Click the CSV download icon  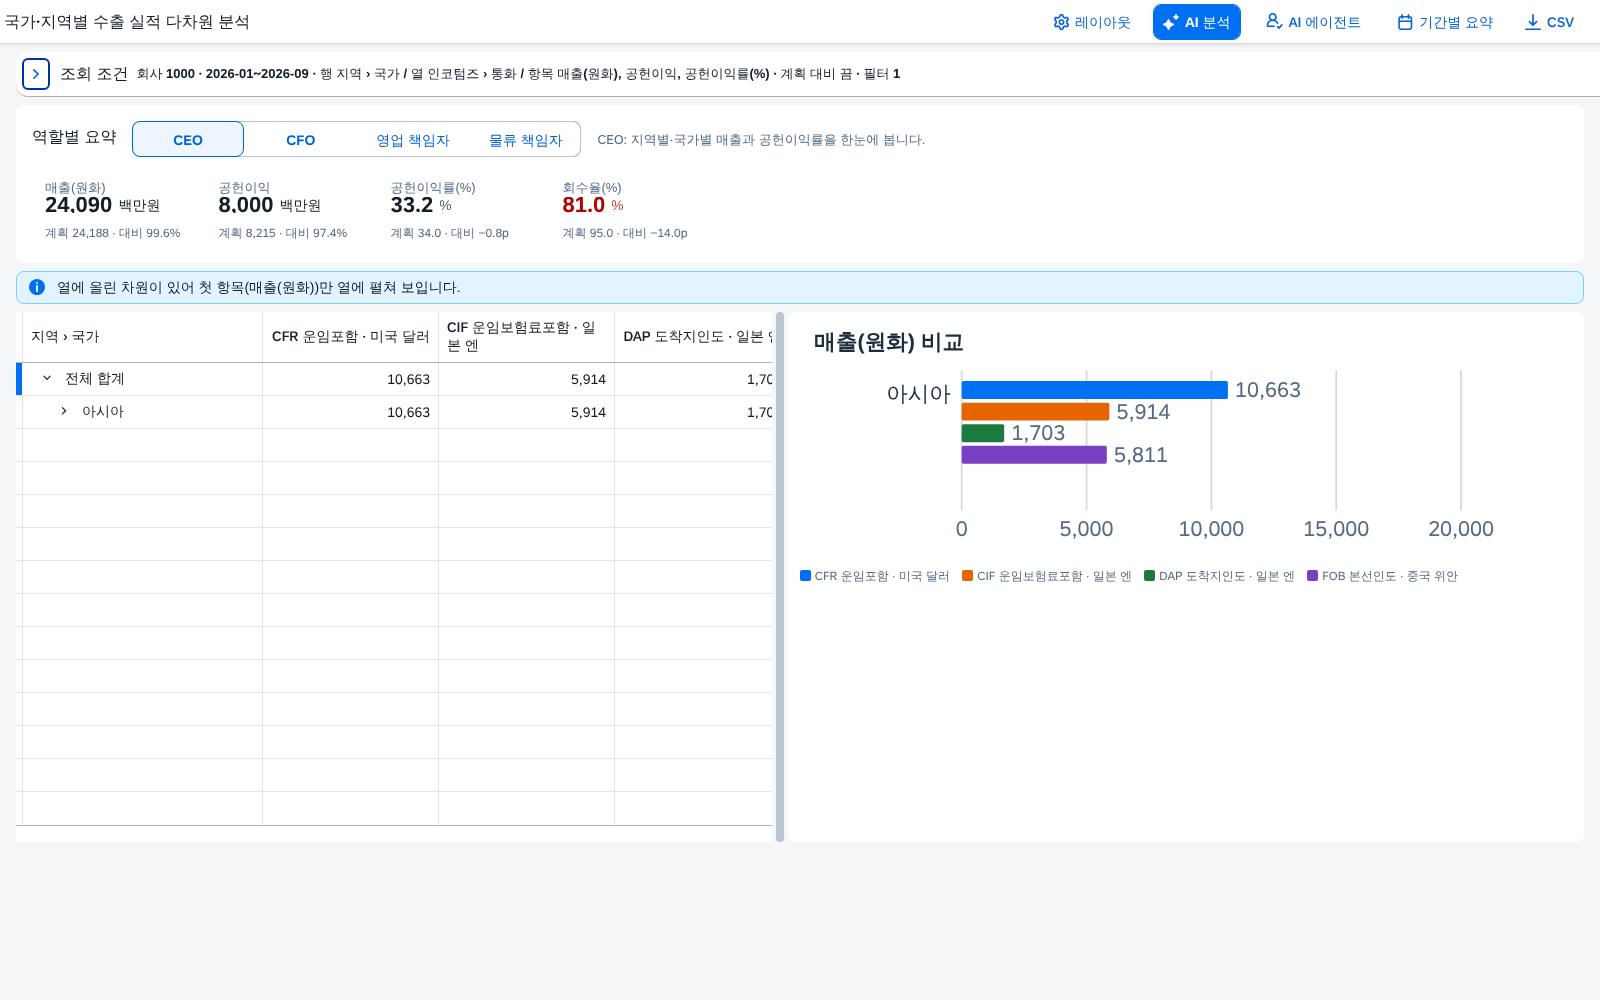coord(1532,22)
